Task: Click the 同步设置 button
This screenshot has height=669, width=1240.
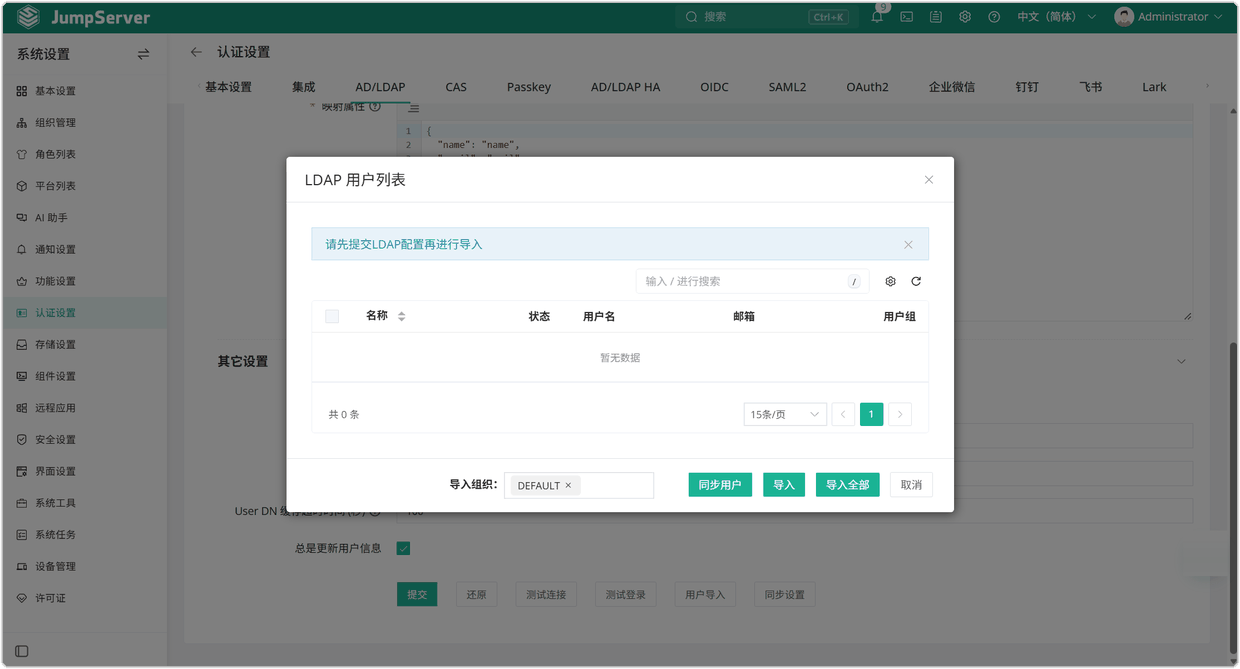Action: (x=785, y=595)
